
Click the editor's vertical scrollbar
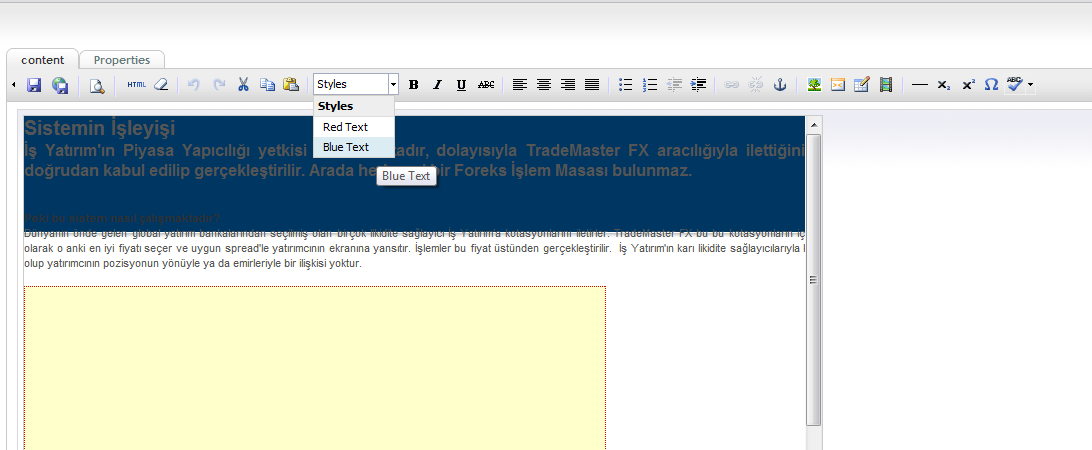click(x=813, y=280)
